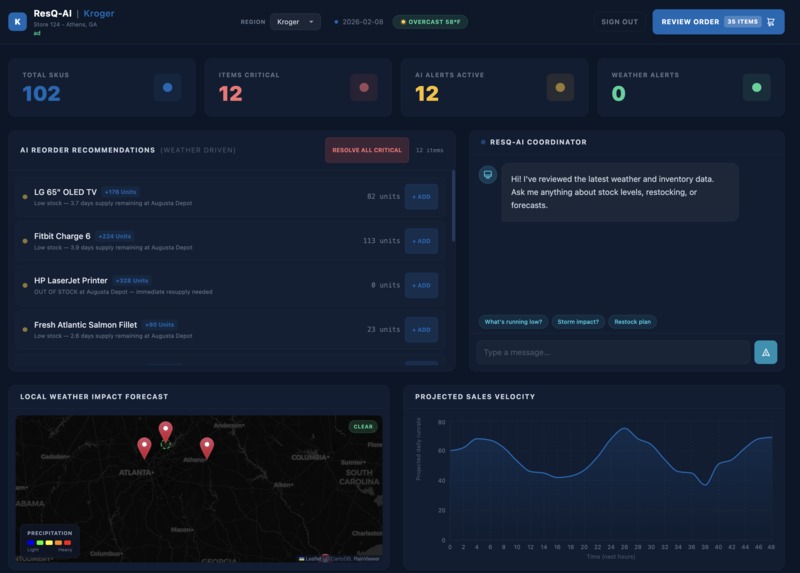Click the shopping cart icon
The image size is (800, 573).
[x=771, y=22]
